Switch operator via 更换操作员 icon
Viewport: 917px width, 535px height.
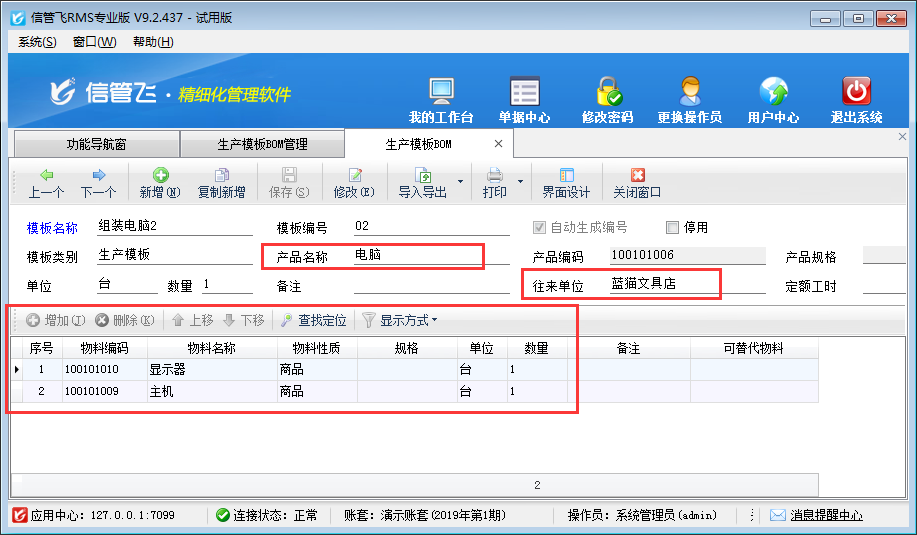(689, 100)
